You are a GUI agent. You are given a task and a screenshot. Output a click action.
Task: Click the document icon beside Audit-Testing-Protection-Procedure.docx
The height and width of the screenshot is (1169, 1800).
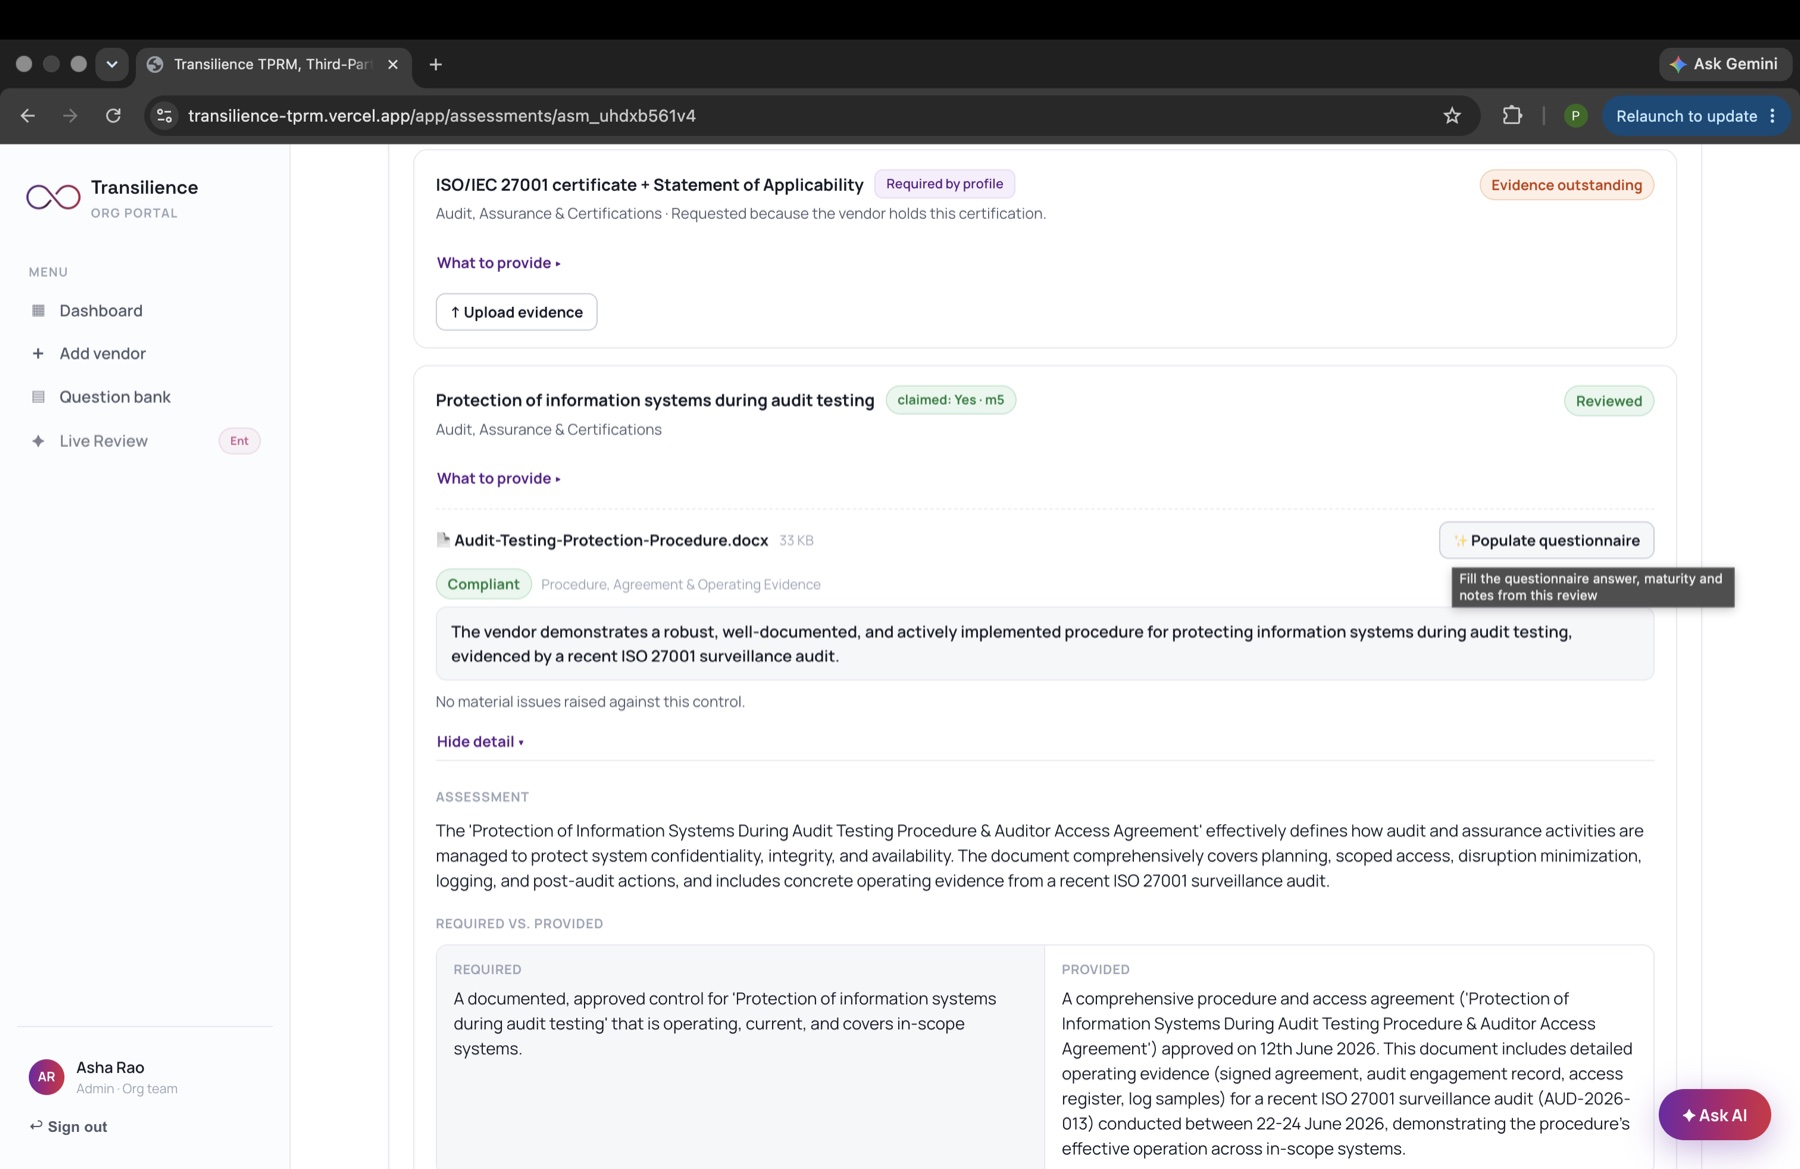coord(443,540)
